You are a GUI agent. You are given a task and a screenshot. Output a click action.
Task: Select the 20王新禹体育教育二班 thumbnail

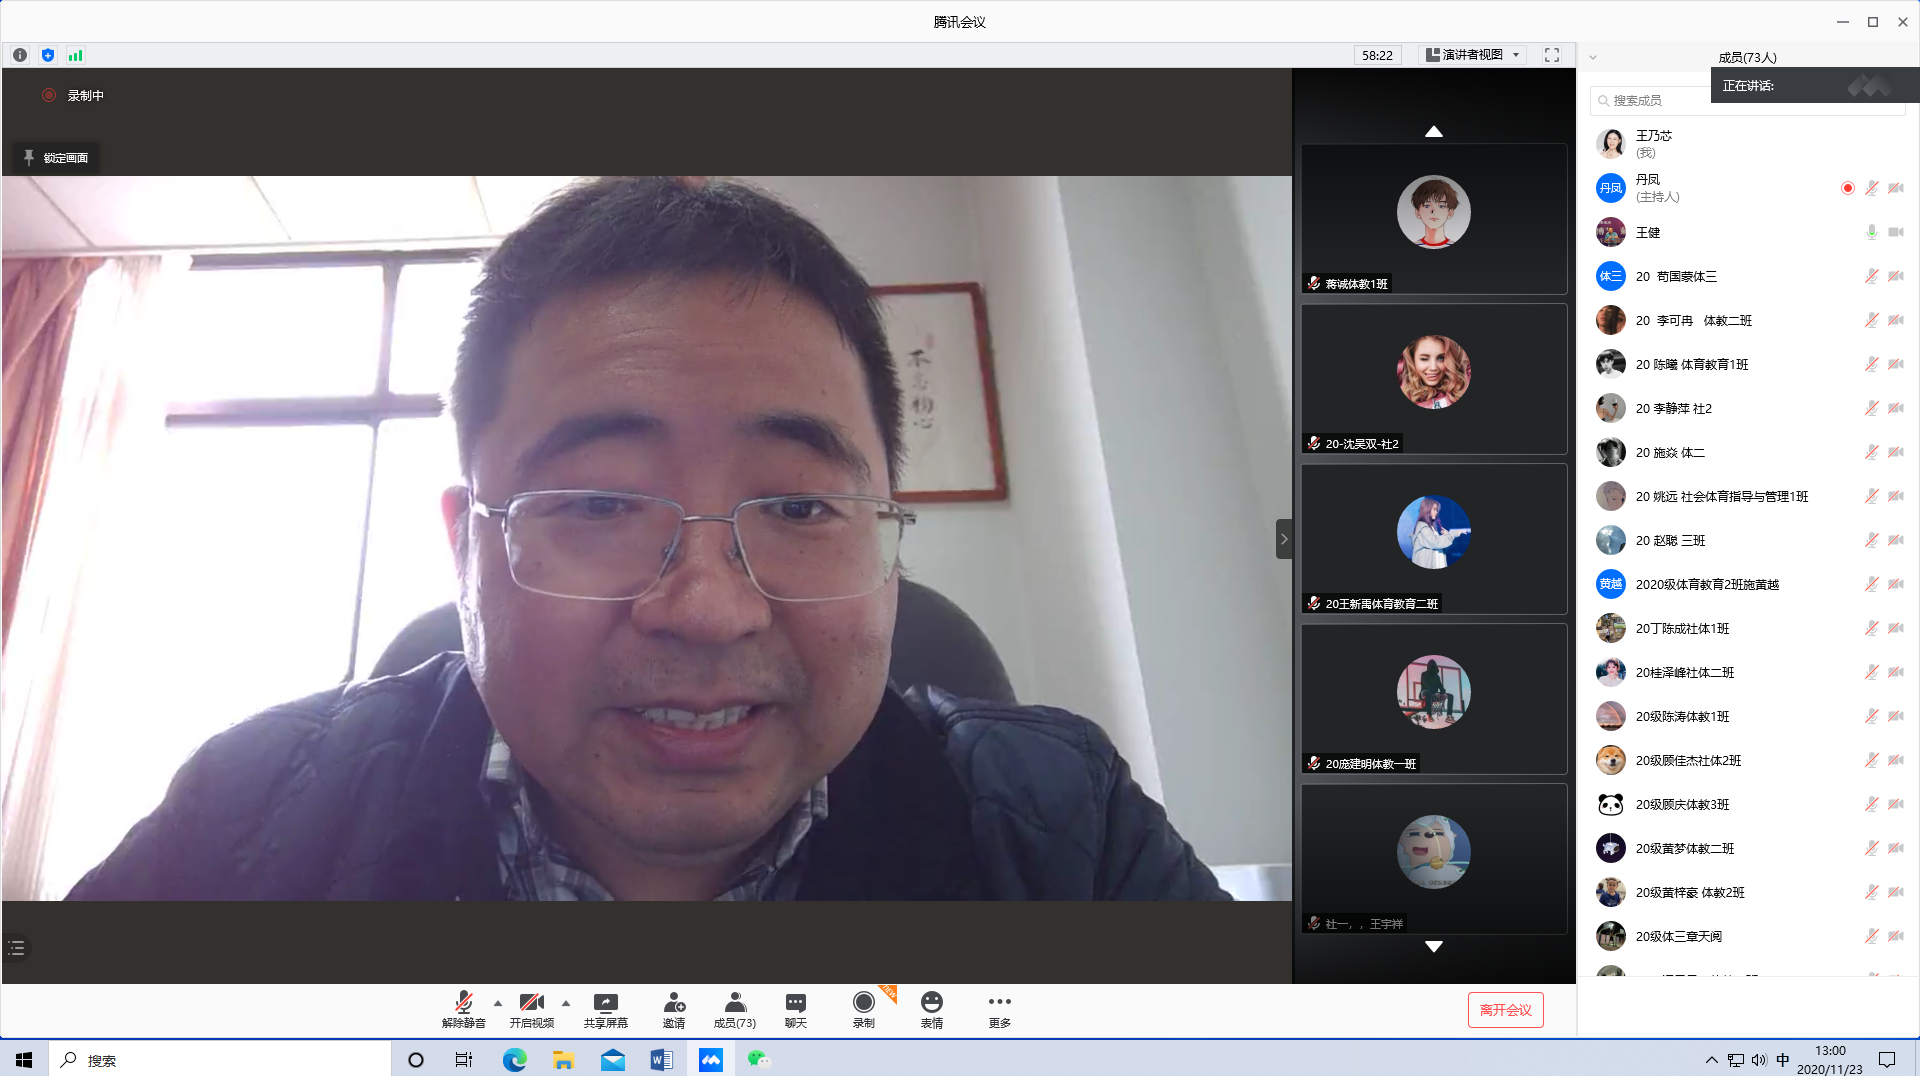1434,539
